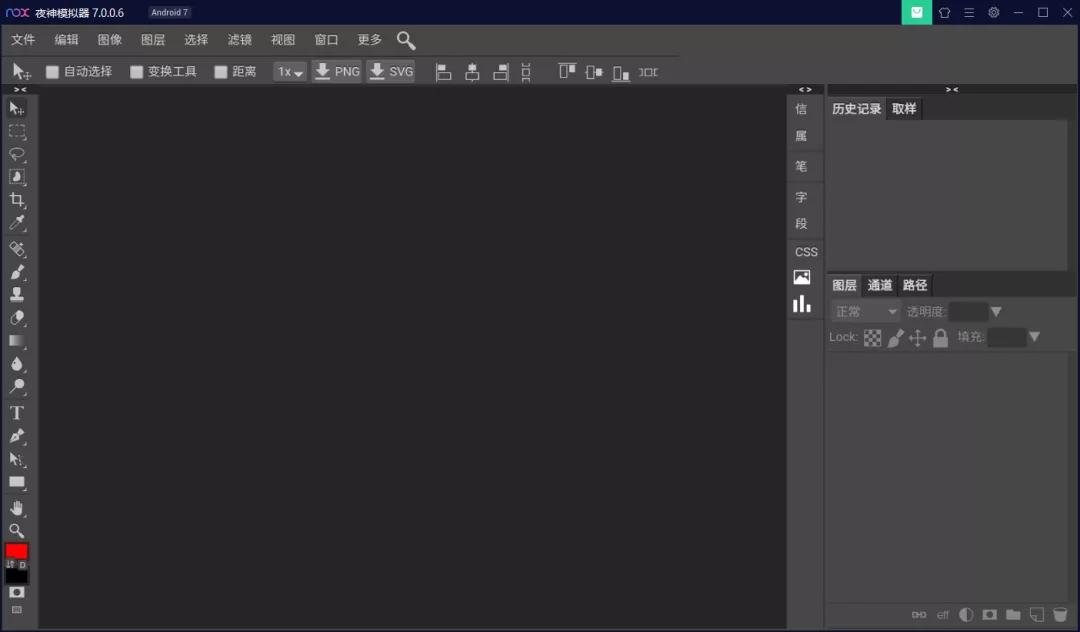Enable the 自动选择 checkbox
Viewport: 1080px width, 632px height.
tap(52, 71)
